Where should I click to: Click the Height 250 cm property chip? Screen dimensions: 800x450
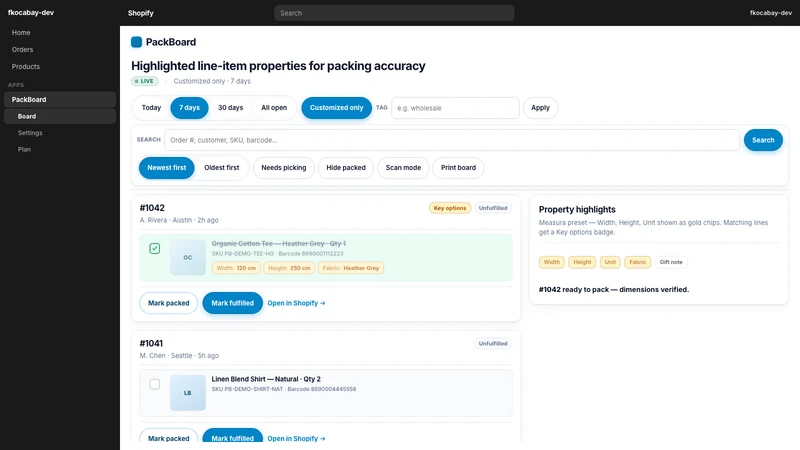click(x=289, y=268)
